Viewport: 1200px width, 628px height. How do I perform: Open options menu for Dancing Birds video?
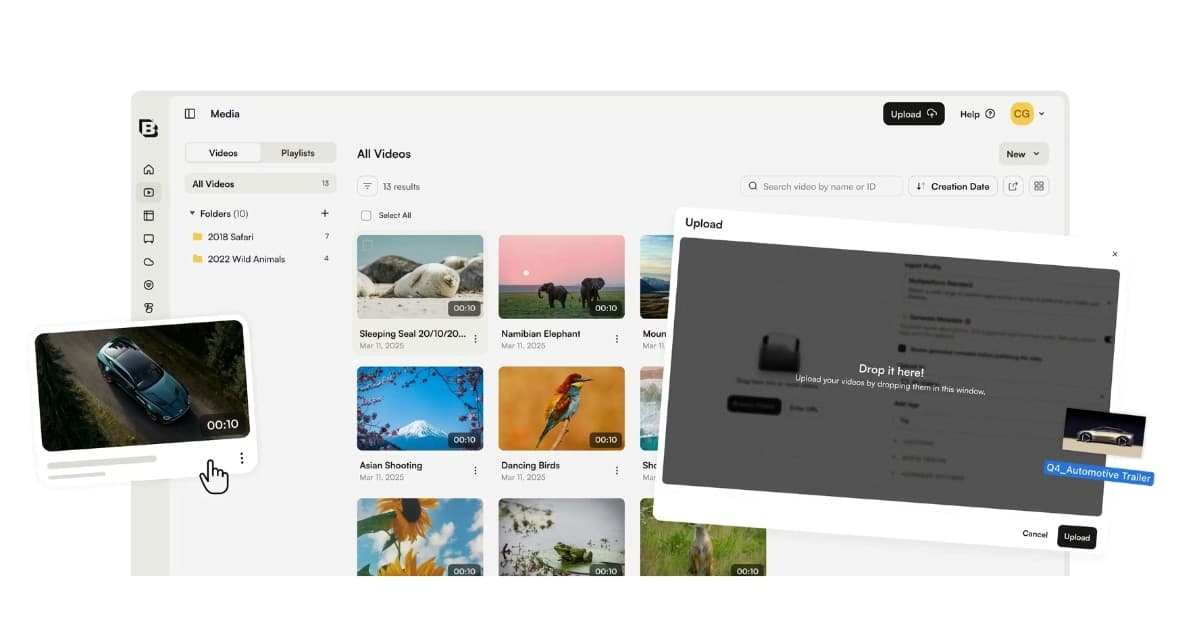tap(617, 470)
